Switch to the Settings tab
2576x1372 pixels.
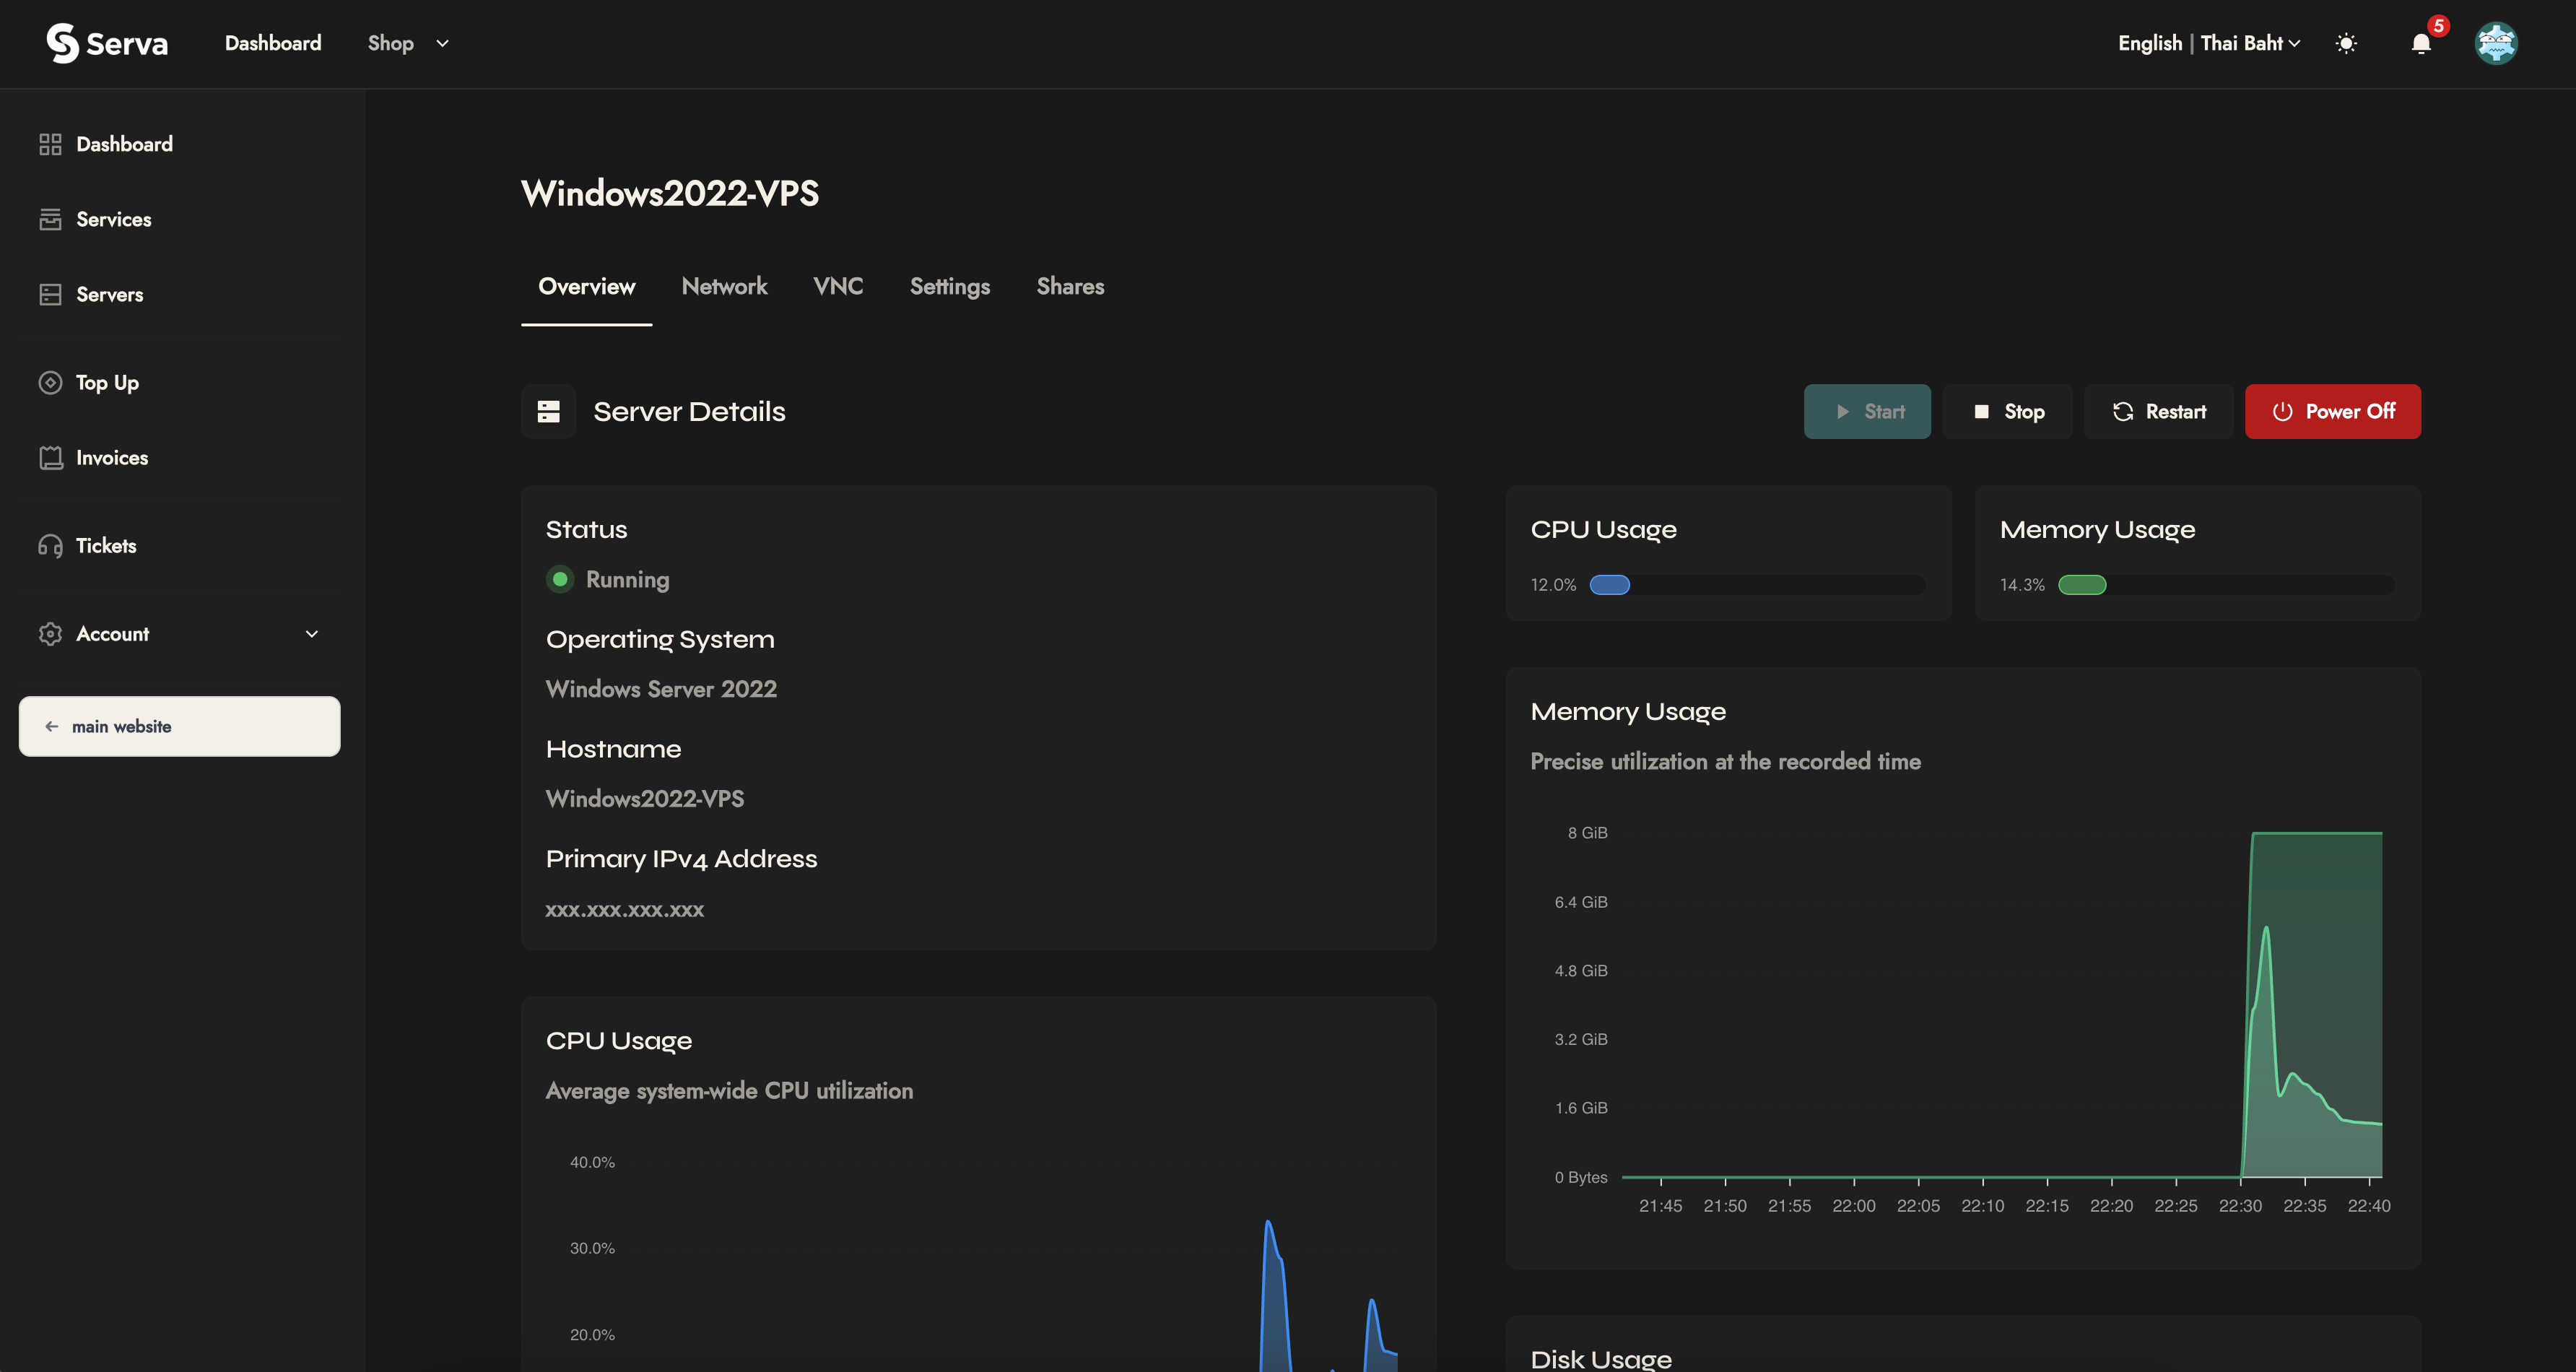pos(950,286)
